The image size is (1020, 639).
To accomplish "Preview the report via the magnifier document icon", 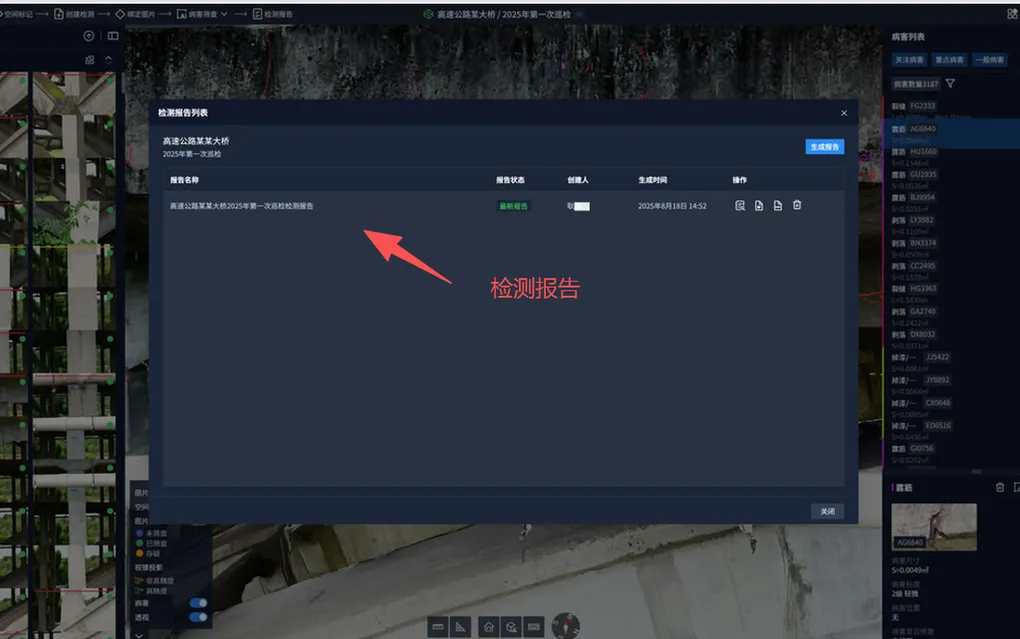I will click(x=740, y=206).
